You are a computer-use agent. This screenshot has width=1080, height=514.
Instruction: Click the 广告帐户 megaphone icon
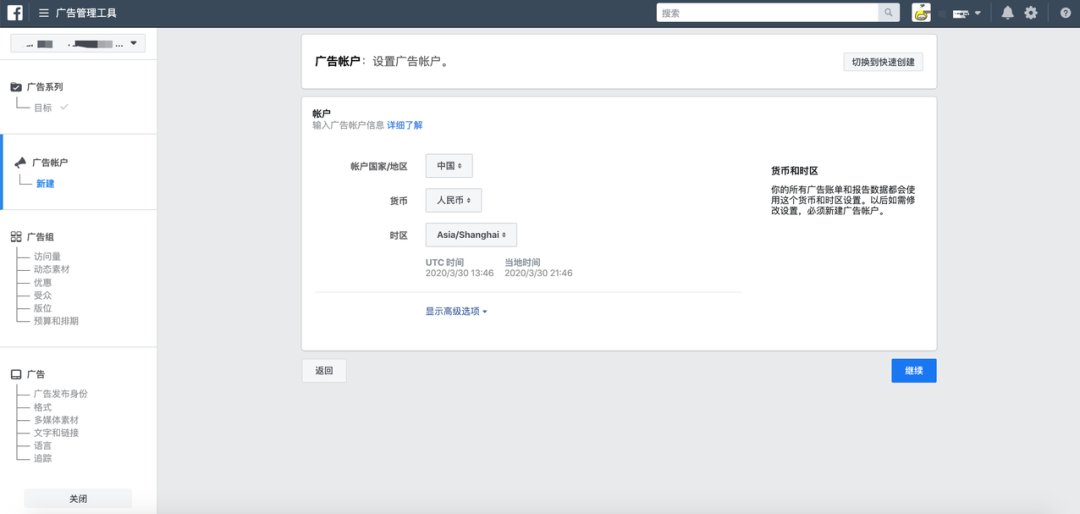pos(20,163)
